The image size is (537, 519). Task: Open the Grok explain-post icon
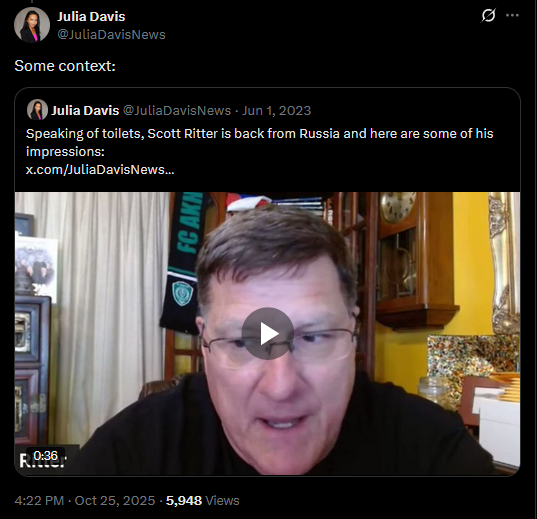coord(488,15)
